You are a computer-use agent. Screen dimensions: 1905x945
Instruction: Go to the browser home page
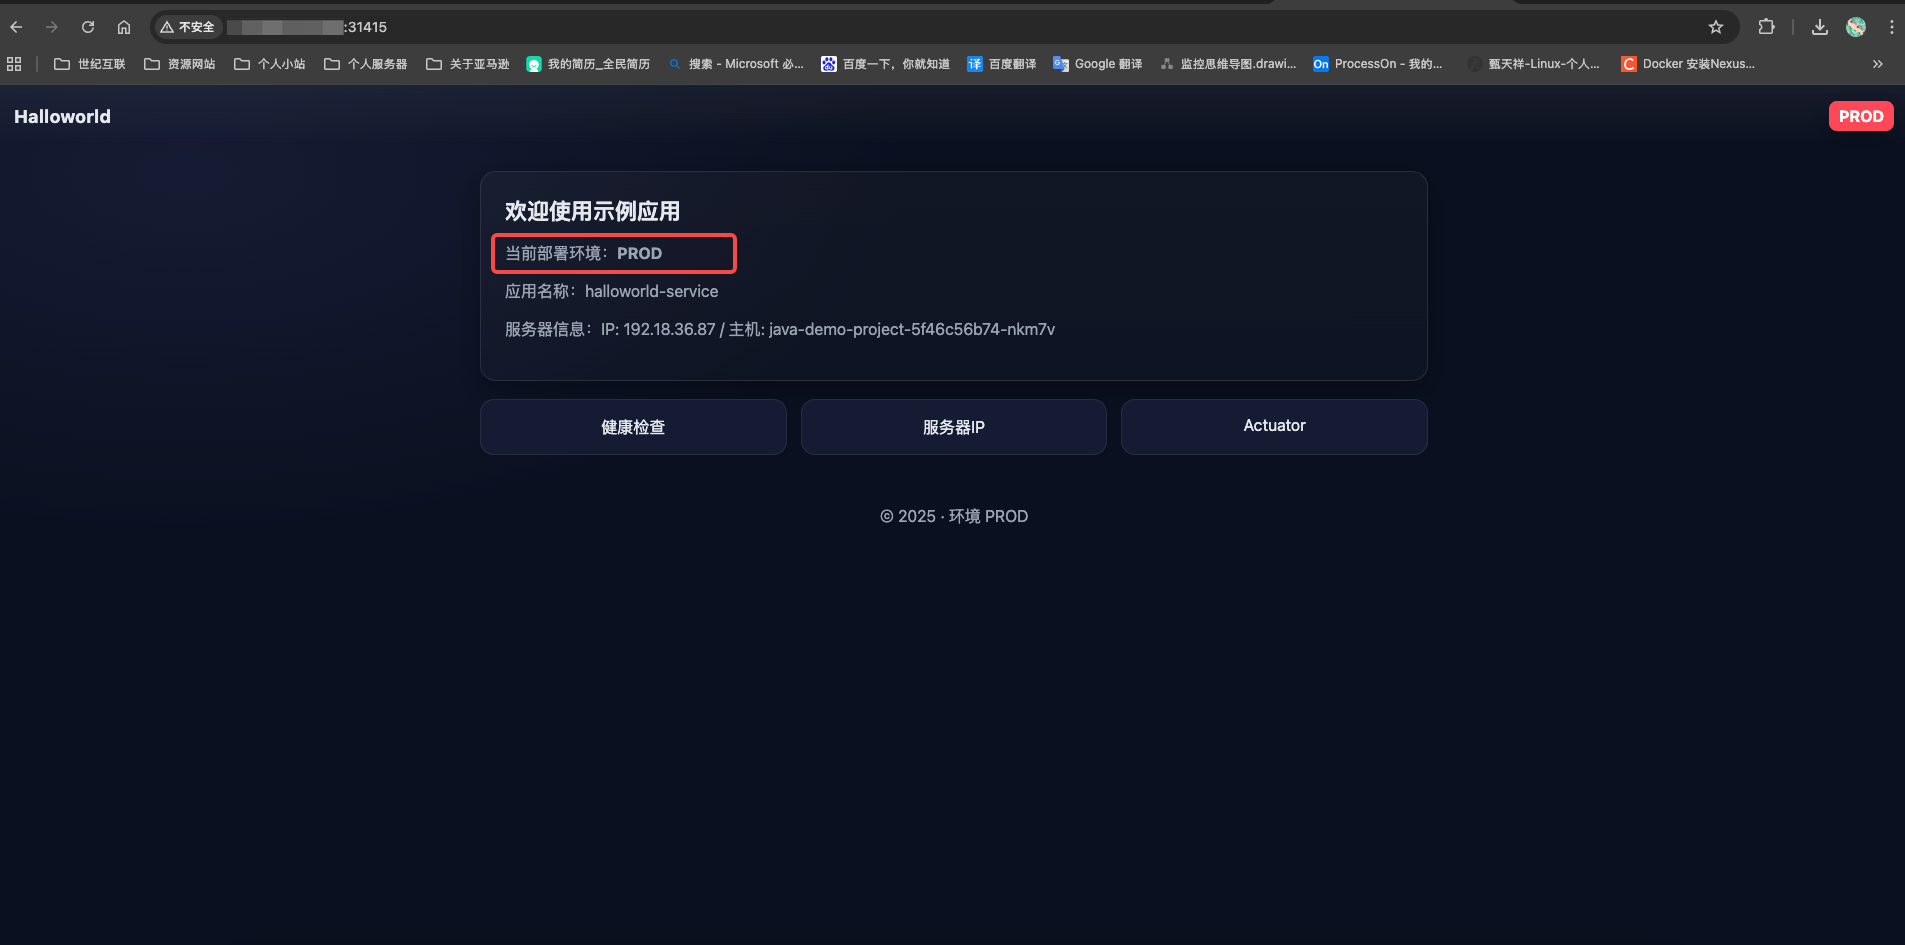point(124,27)
